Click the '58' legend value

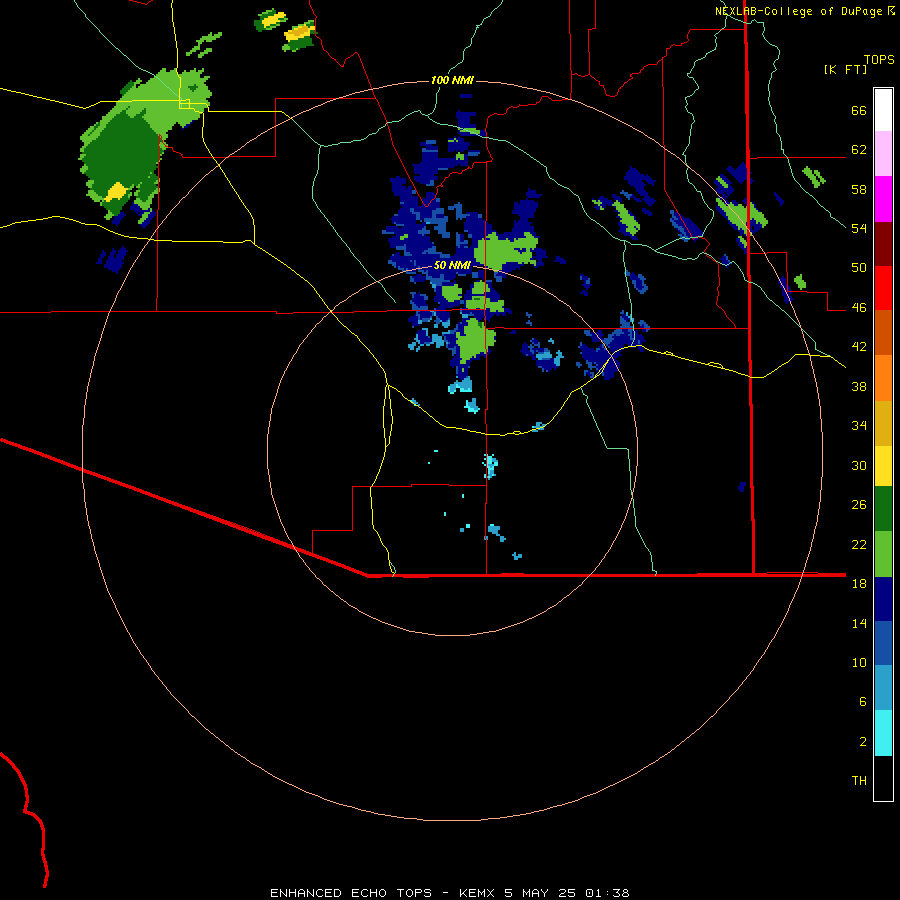[859, 189]
